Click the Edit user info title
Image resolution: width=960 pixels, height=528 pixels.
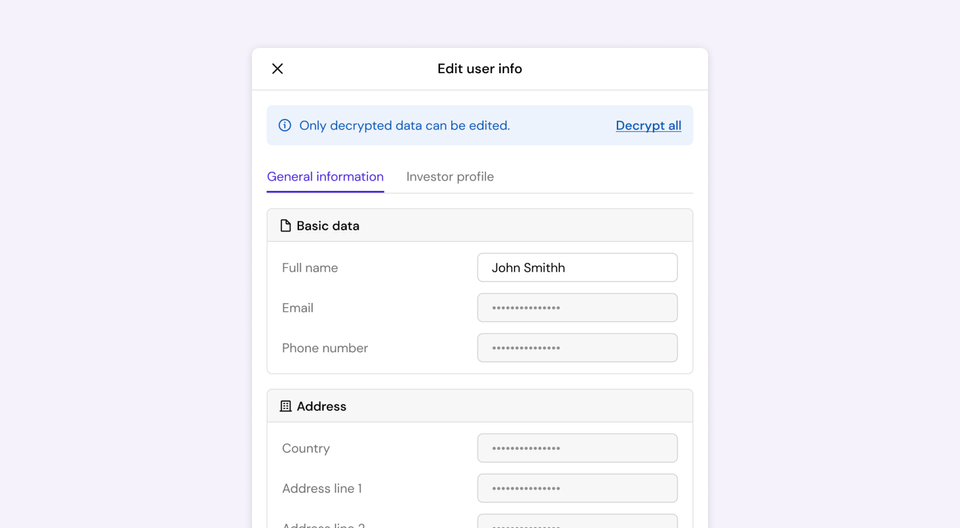pos(480,69)
